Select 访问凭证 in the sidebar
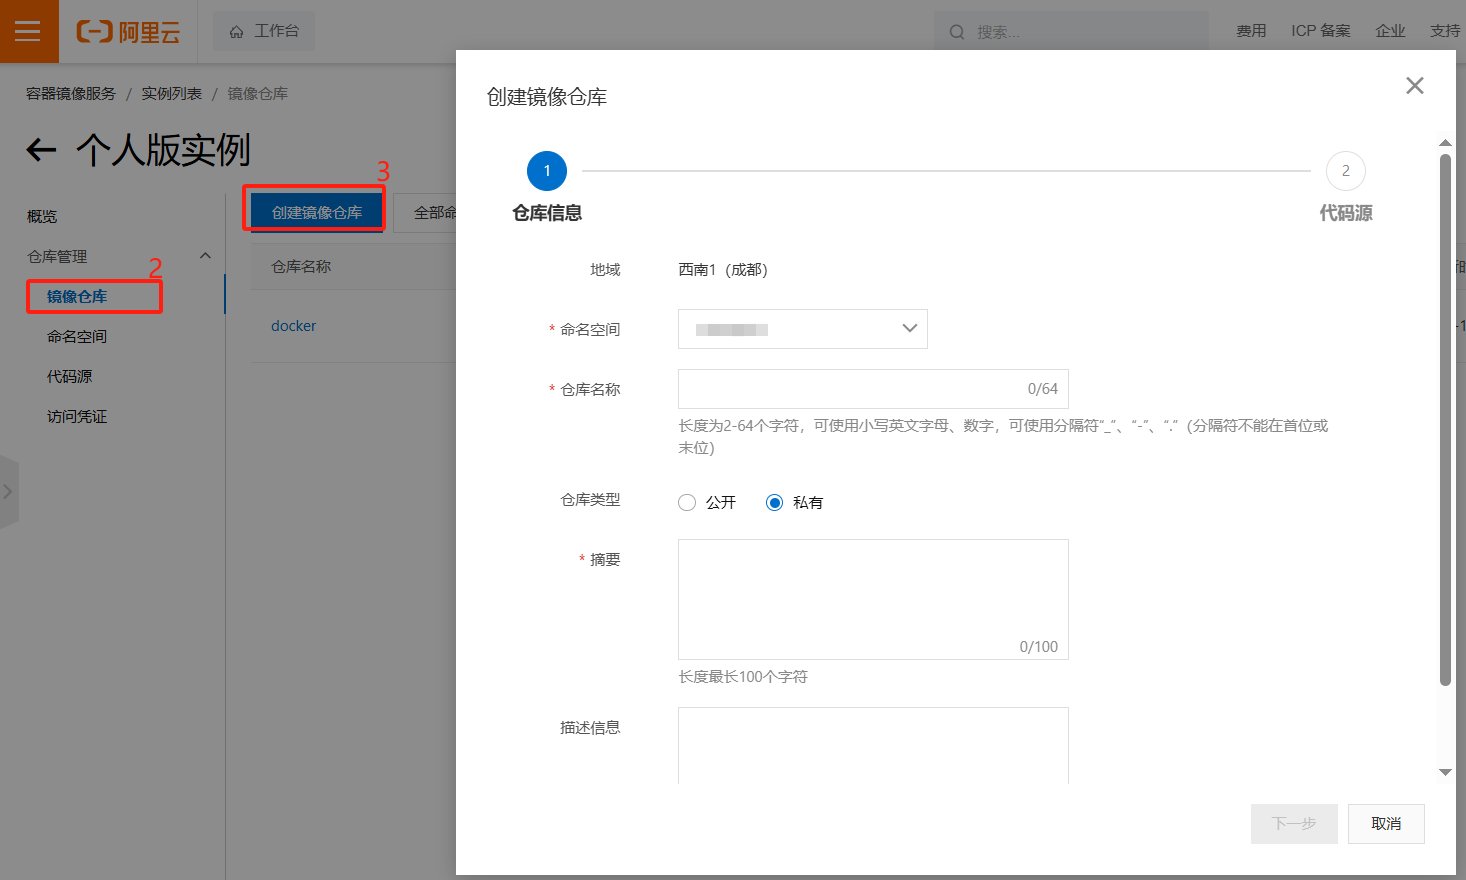This screenshot has height=880, width=1466. pos(77,416)
